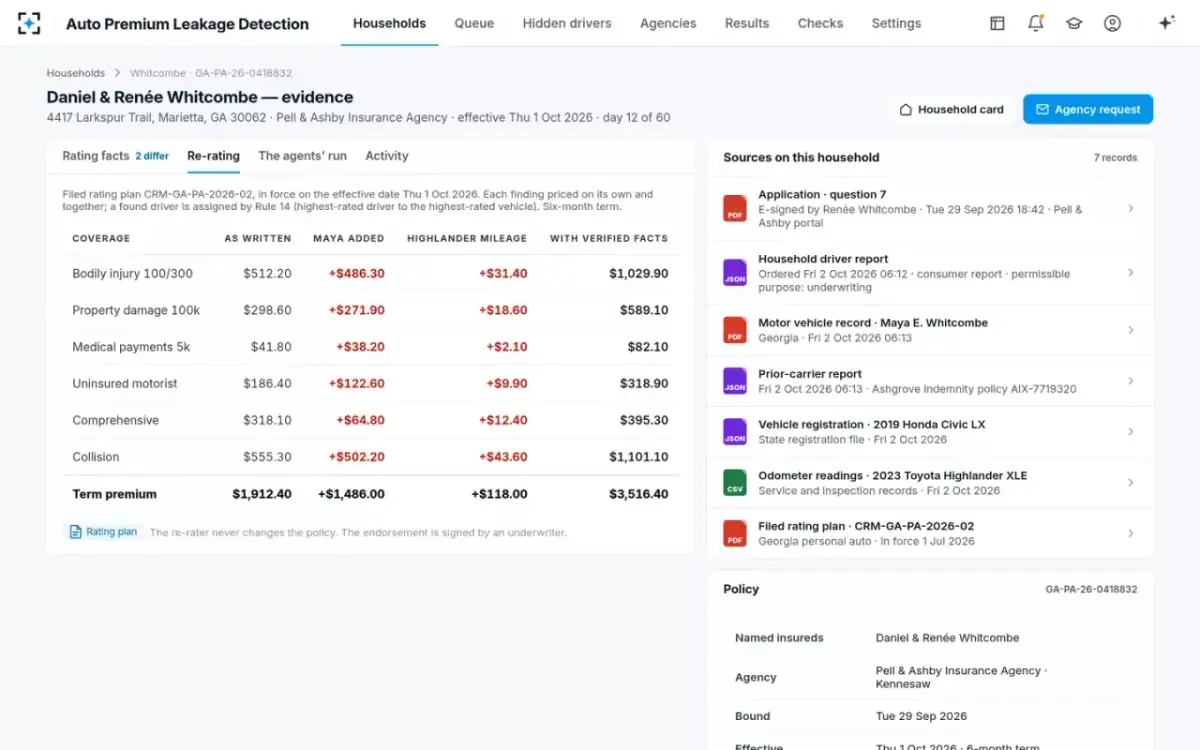Screen dimensions: 1200x750
Task: Select the Uninsured motorist row label
Action: [125, 383]
